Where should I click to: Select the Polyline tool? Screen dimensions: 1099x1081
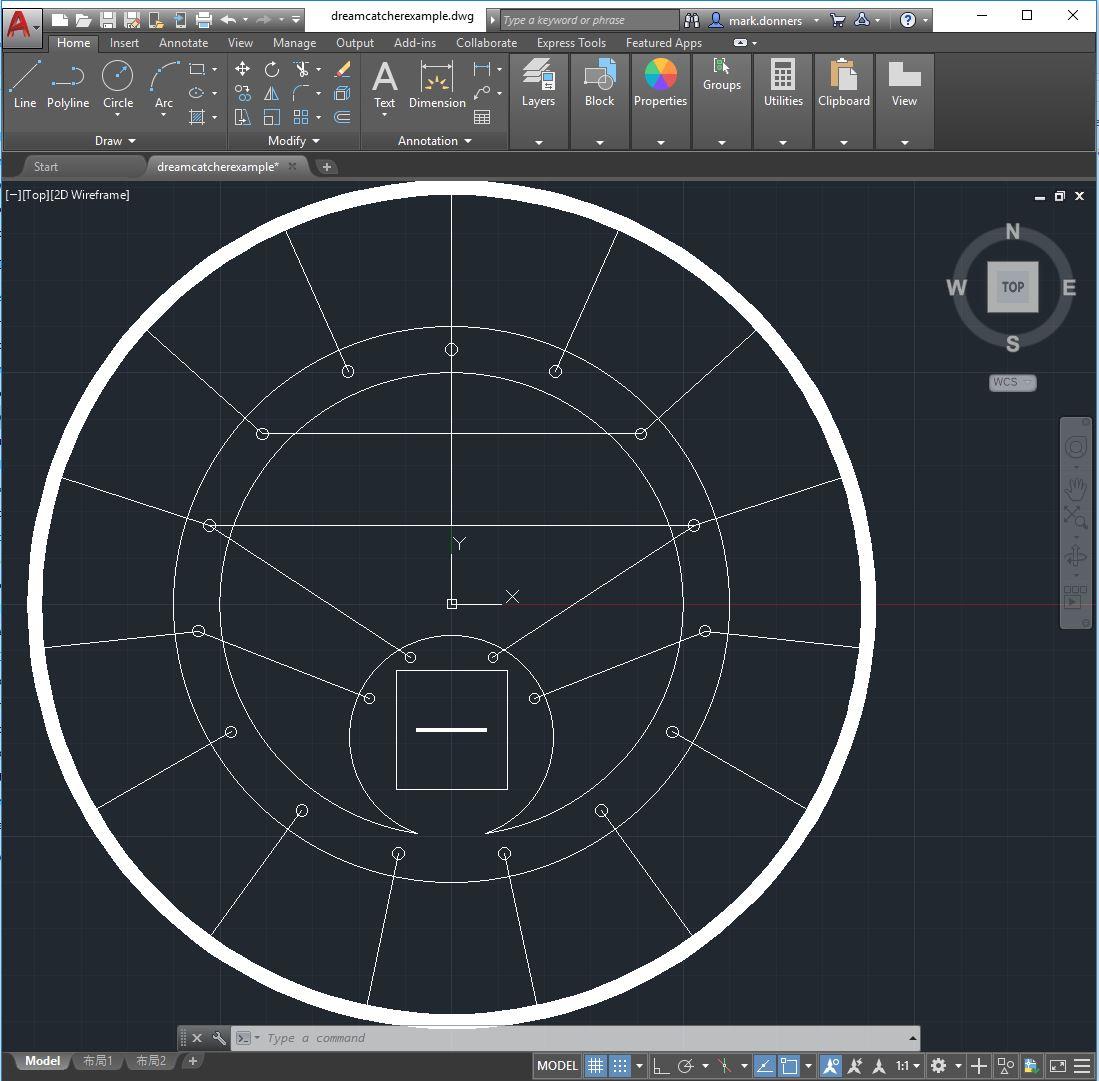tap(68, 84)
